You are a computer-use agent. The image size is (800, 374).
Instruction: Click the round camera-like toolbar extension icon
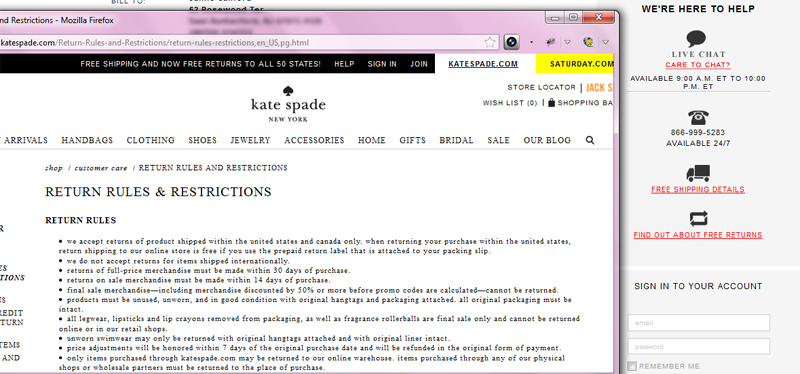(512, 42)
